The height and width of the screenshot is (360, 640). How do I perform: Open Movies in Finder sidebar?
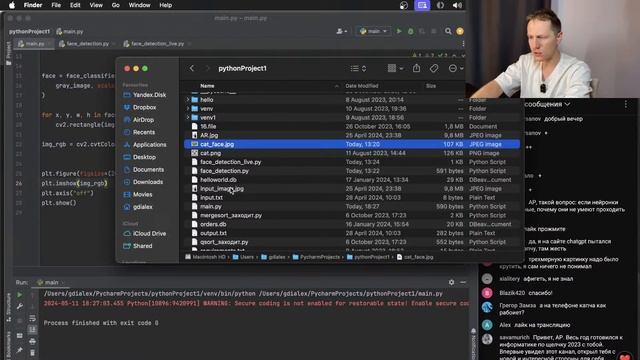(138, 194)
